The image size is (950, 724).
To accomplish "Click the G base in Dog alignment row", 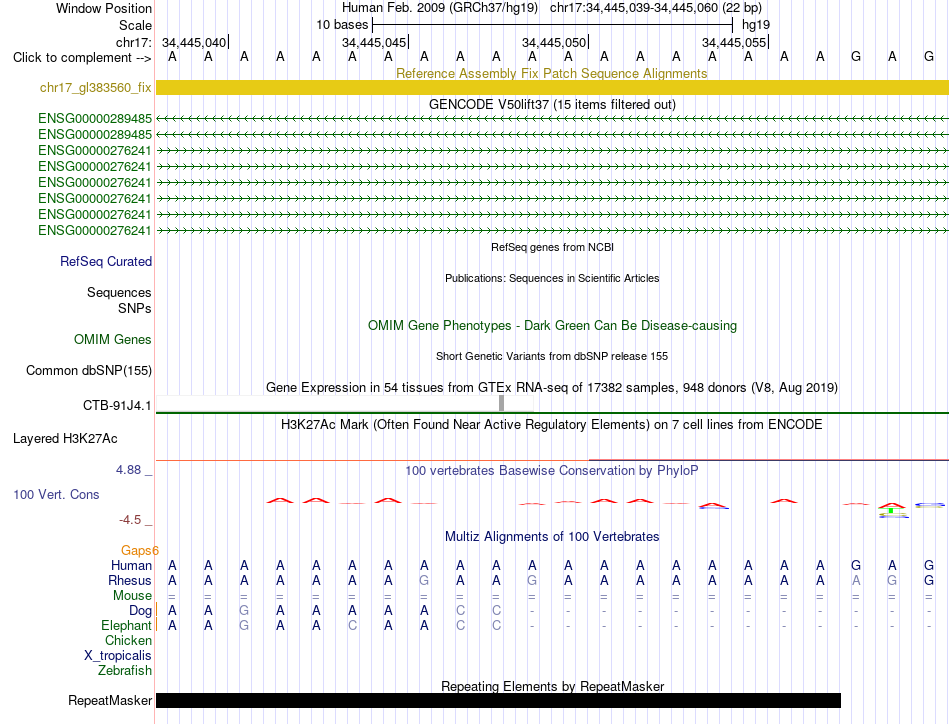I will click(244, 611).
